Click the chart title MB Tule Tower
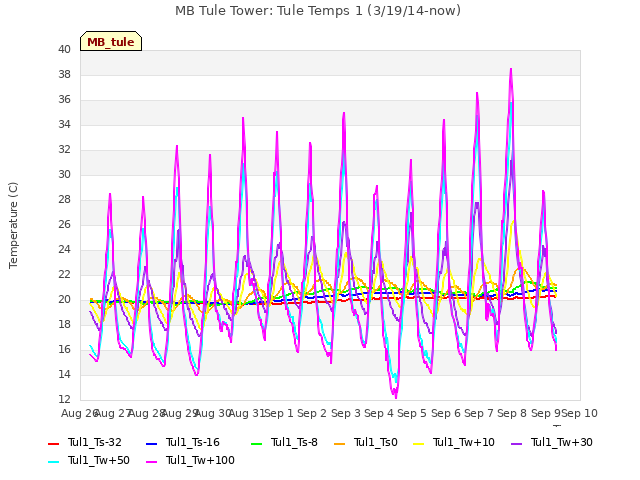Screen dimensions: 640x480 tap(318, 10)
